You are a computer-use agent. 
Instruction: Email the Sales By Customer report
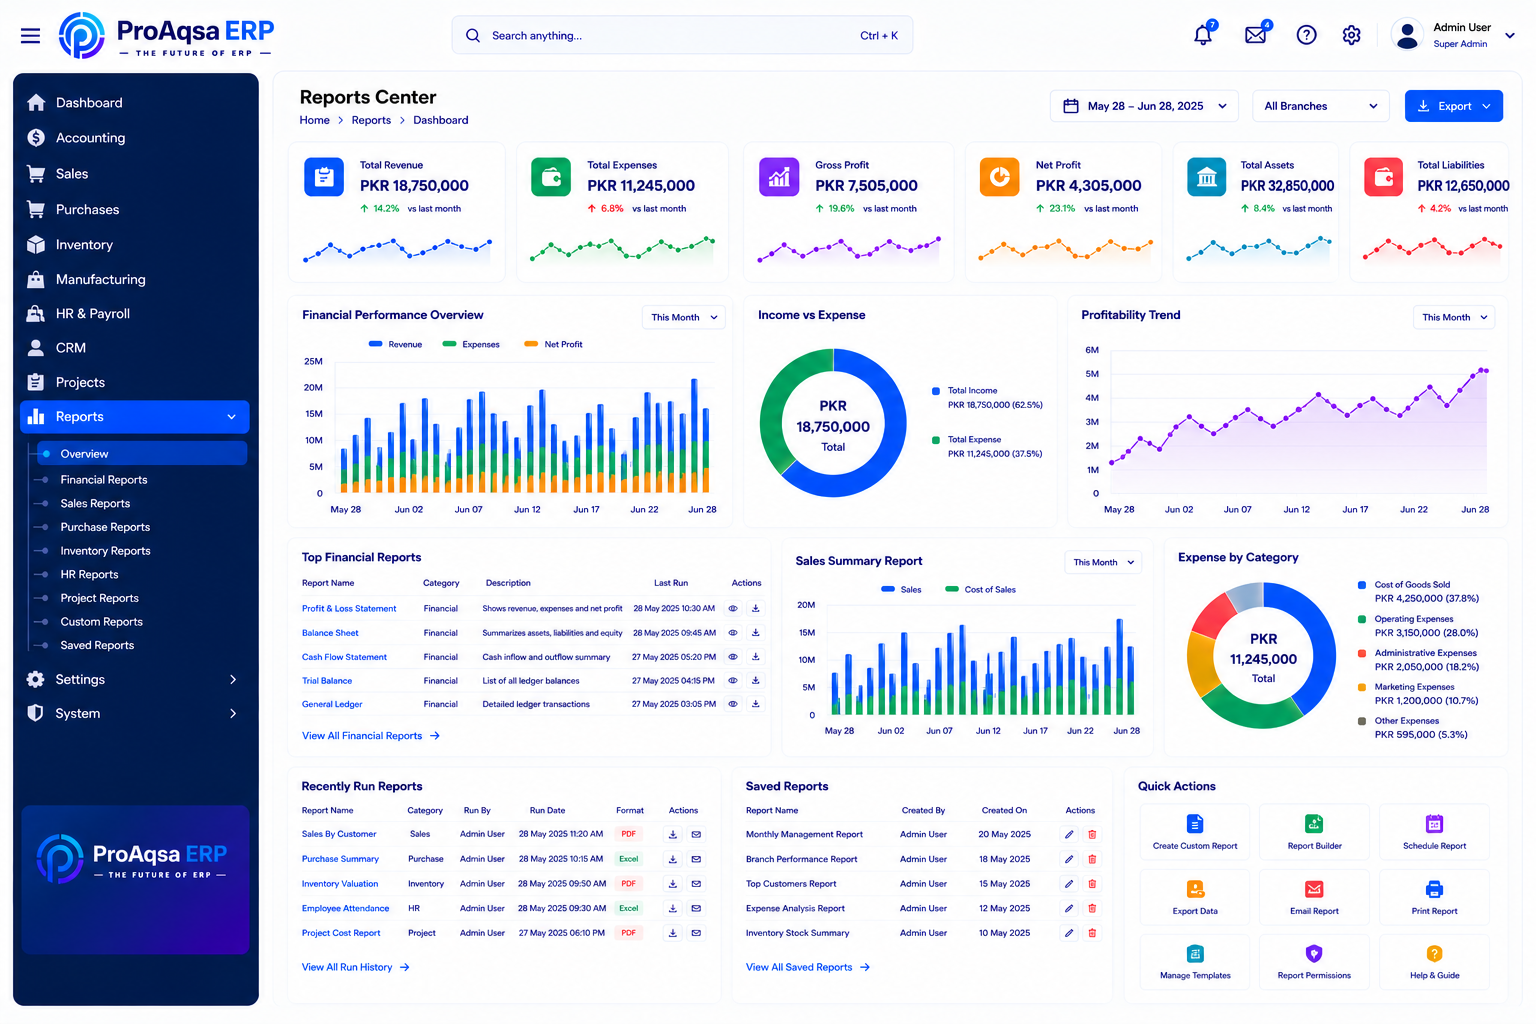point(696,834)
